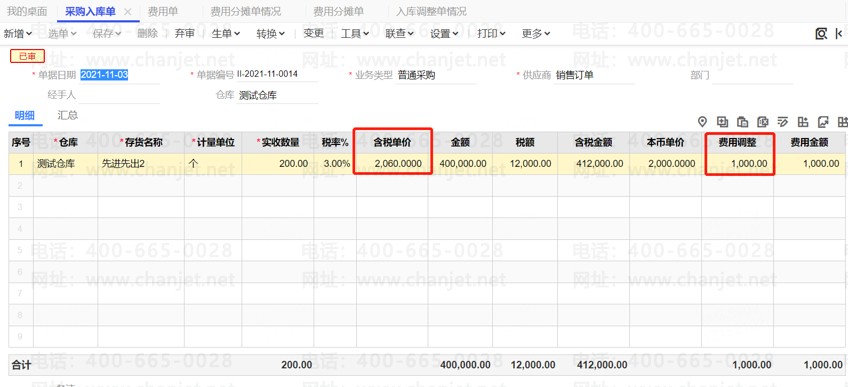848x387 pixels.
Task: Expand the 设置 dropdown
Action: [445, 34]
